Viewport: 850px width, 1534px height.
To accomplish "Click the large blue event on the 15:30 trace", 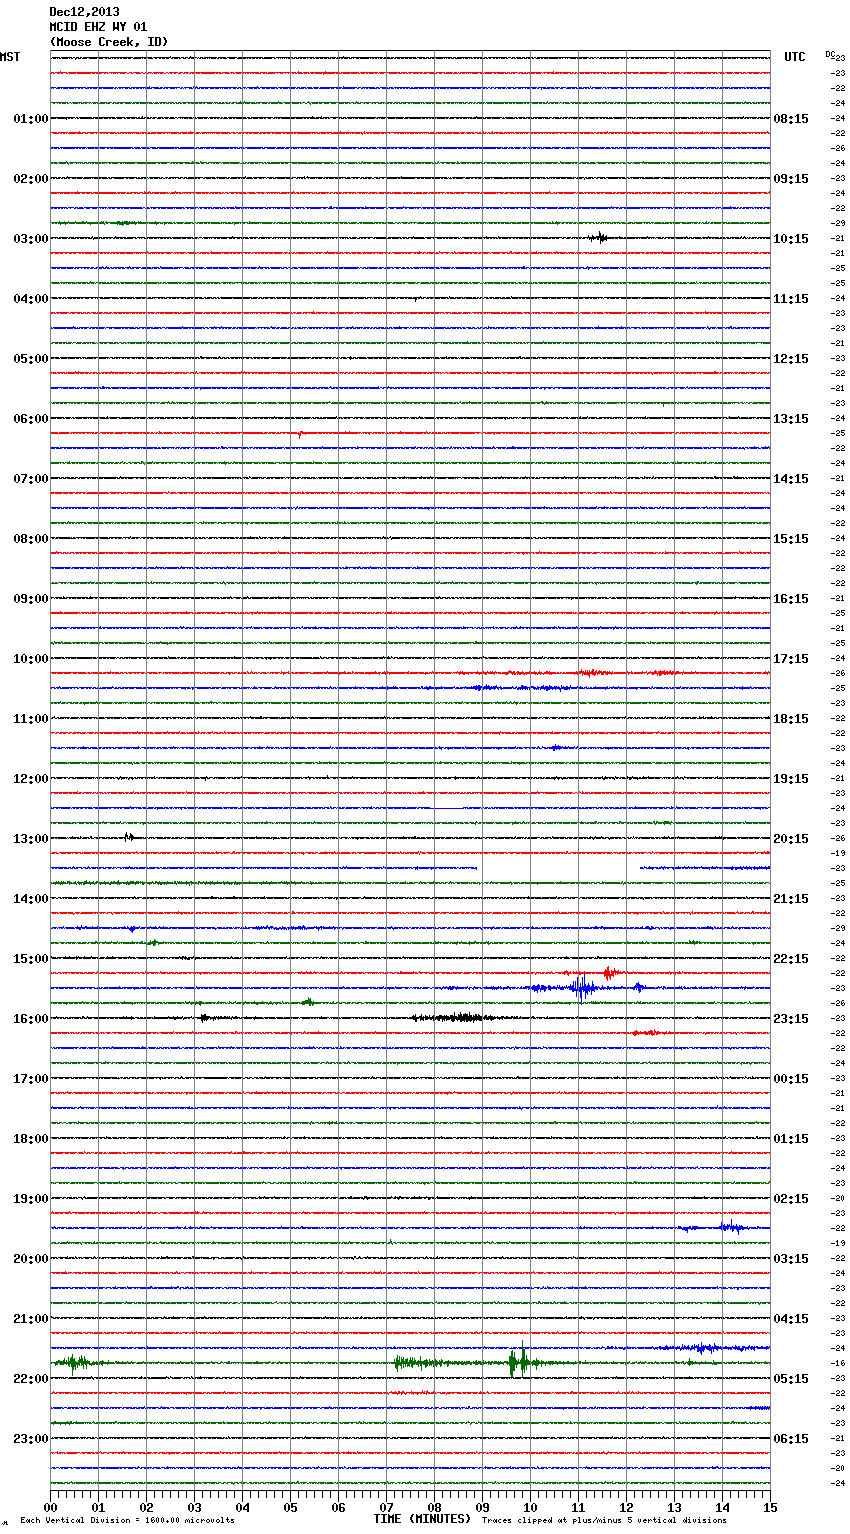I will 582,988.
